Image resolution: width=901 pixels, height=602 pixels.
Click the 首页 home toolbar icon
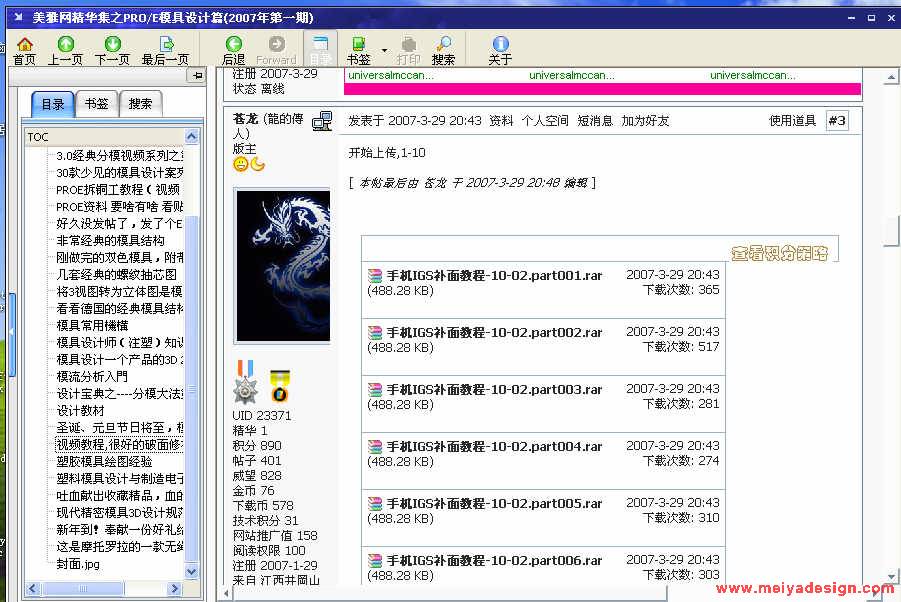25,45
